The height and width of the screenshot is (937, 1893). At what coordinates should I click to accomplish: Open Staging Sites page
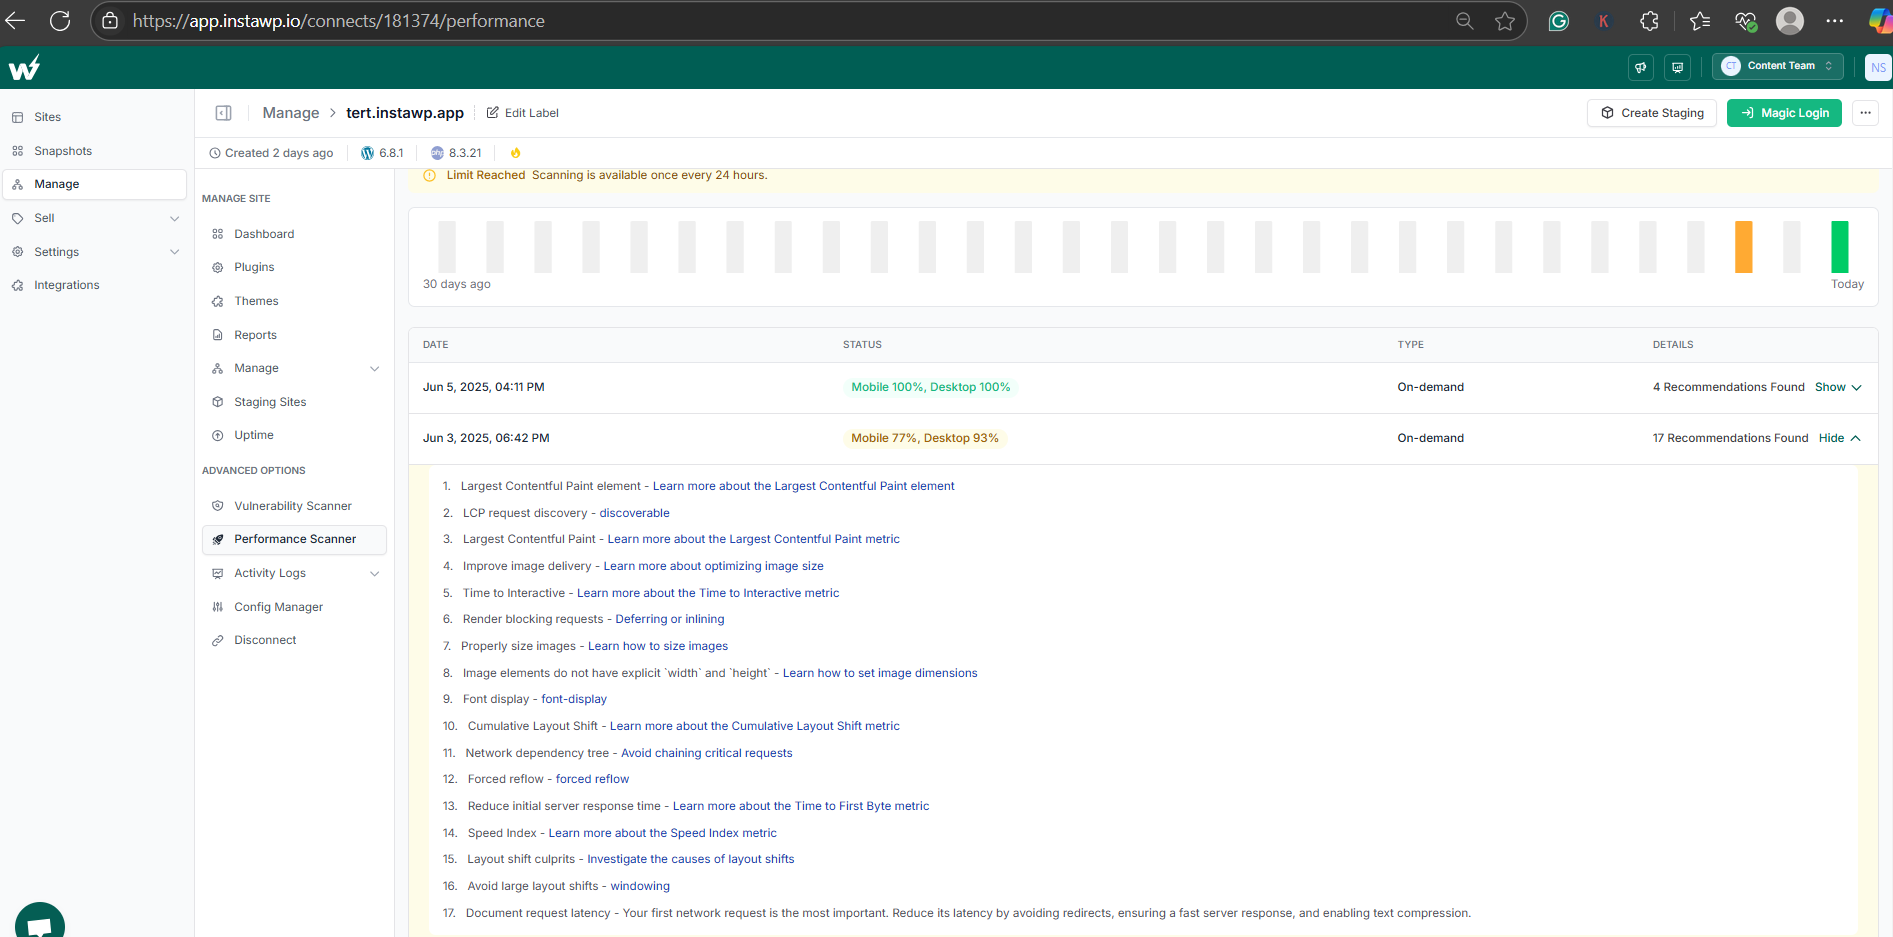[x=270, y=402]
